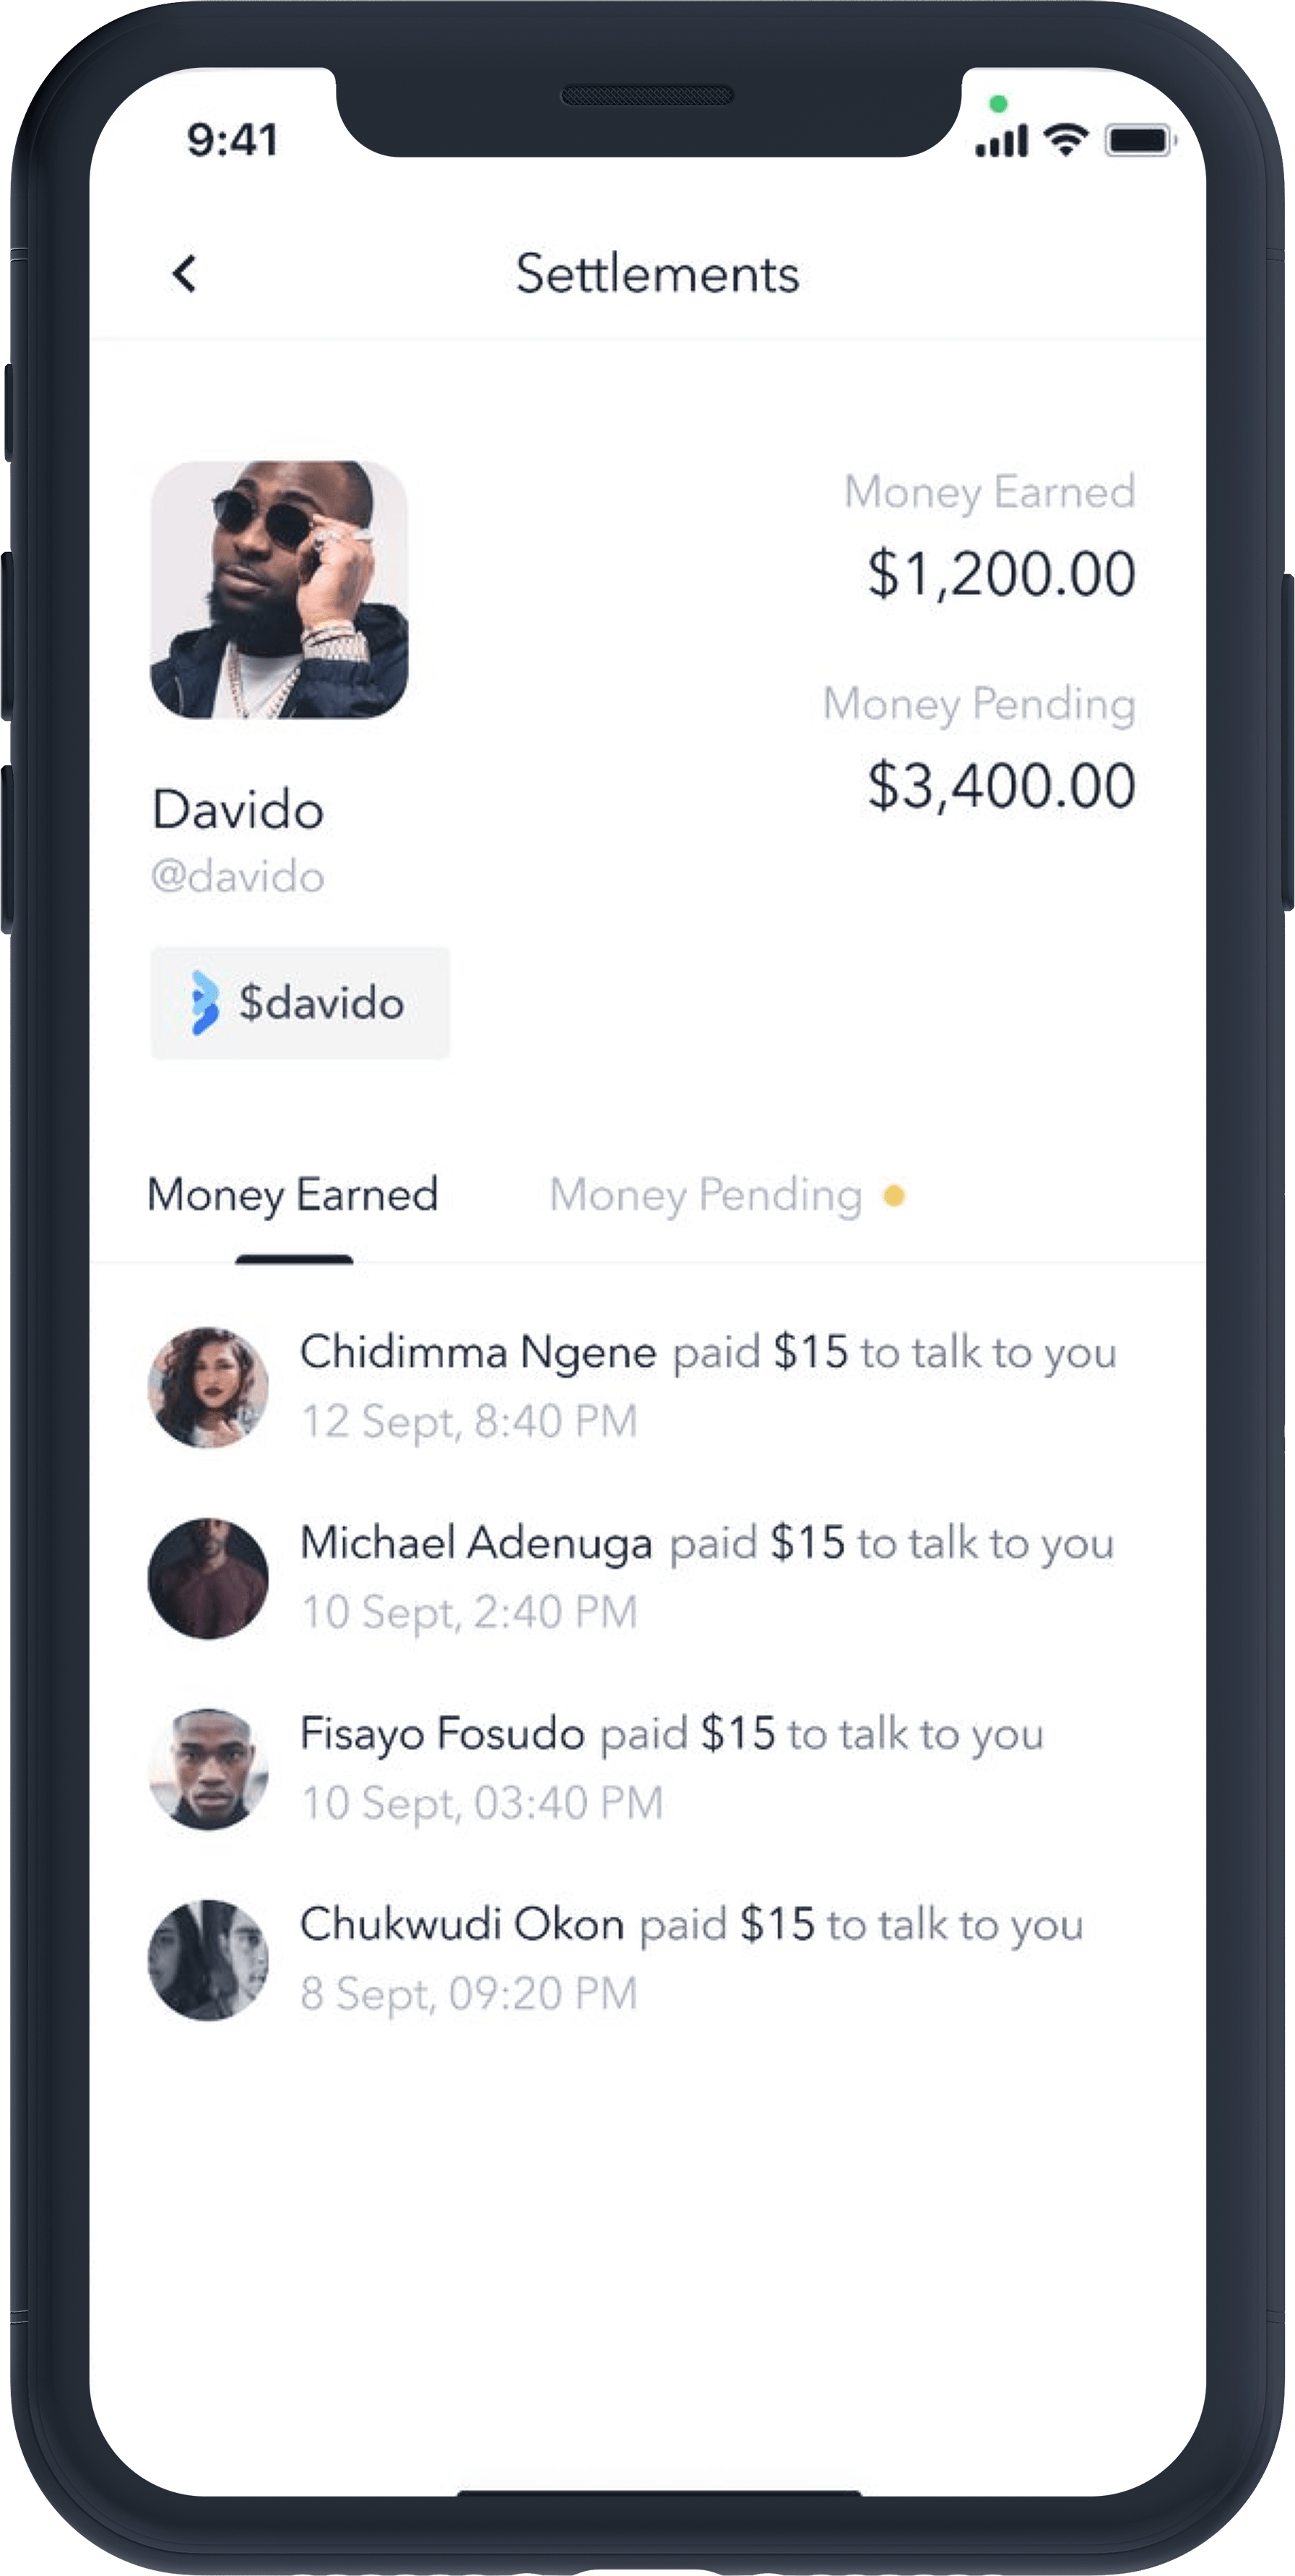Tap the blue logo beside $davido

(204, 1002)
